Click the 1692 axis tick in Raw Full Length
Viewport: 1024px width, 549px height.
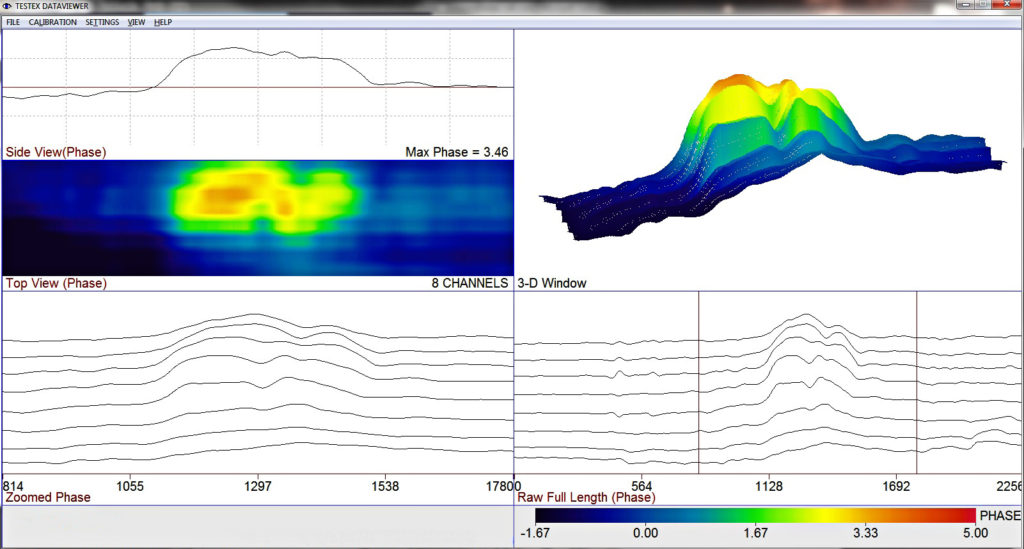click(896, 486)
